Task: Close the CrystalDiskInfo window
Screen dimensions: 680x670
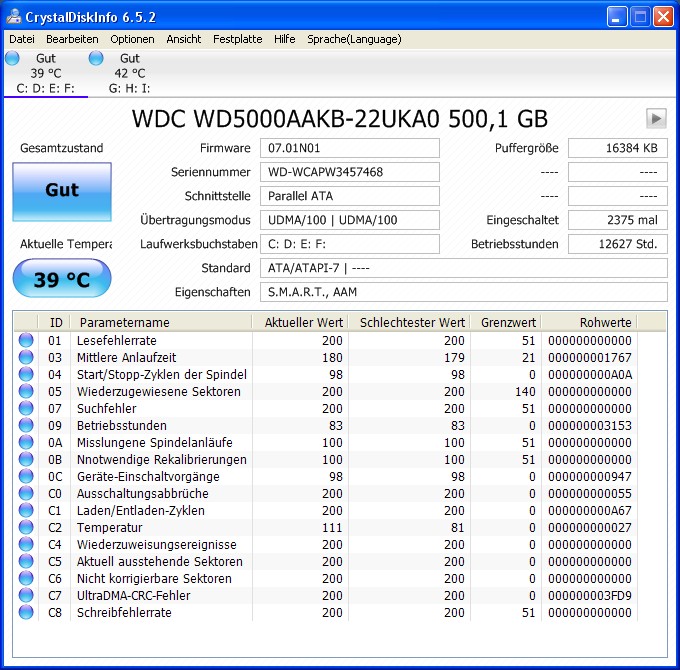Action: pyautogui.click(x=664, y=17)
